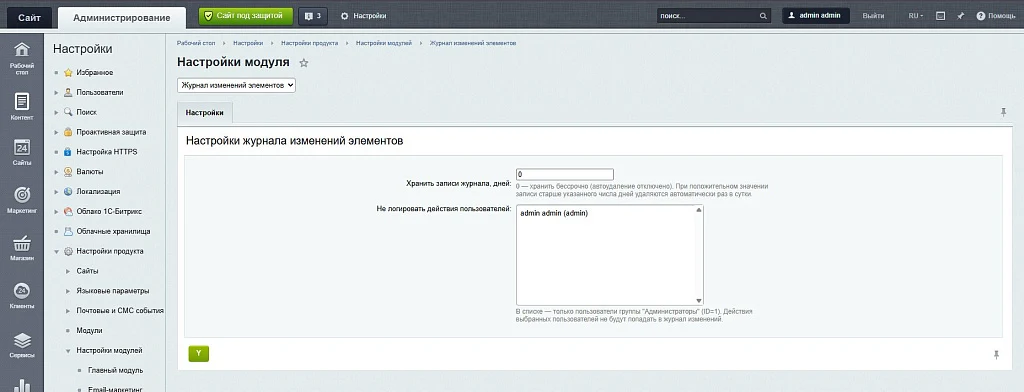Select admin admin (admin) in user list
The image size is (1024, 392).
554,213
